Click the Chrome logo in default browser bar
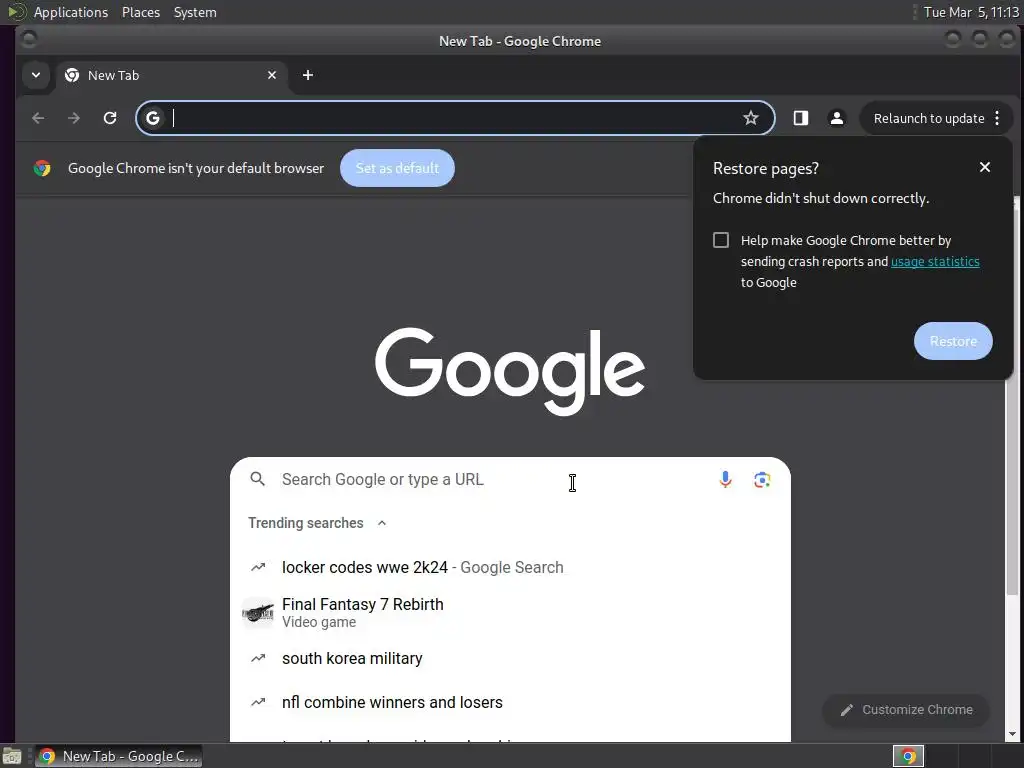1024x768 pixels. 42,168
